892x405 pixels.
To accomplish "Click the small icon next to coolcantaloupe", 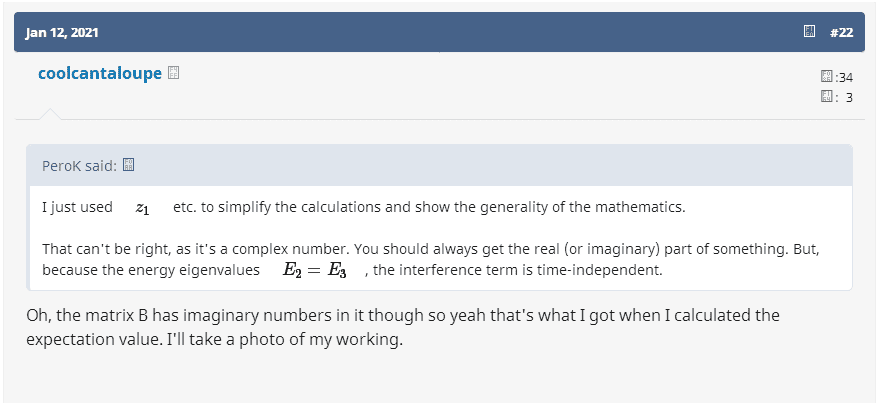I will coord(173,72).
